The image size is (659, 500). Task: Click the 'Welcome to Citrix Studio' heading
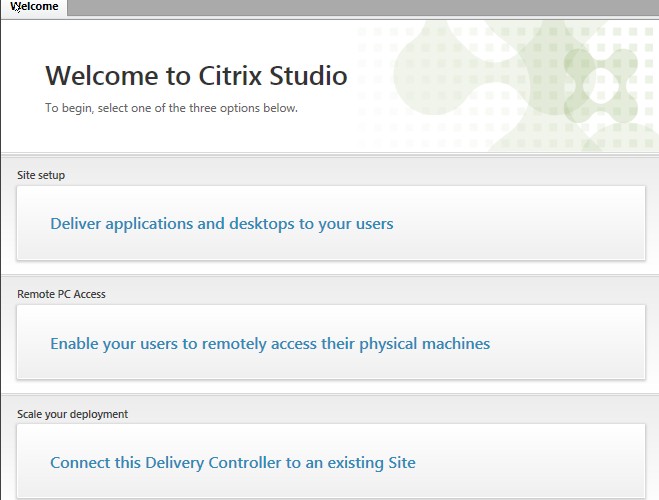point(196,76)
